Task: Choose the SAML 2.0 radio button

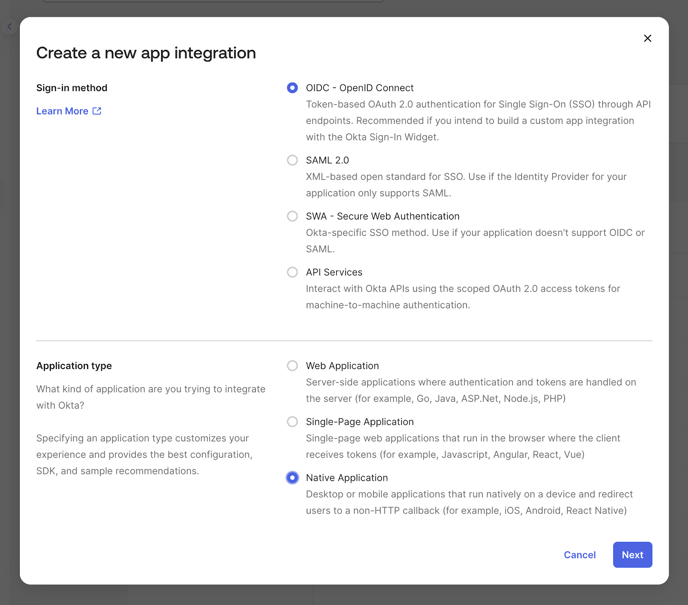Action: click(x=292, y=160)
